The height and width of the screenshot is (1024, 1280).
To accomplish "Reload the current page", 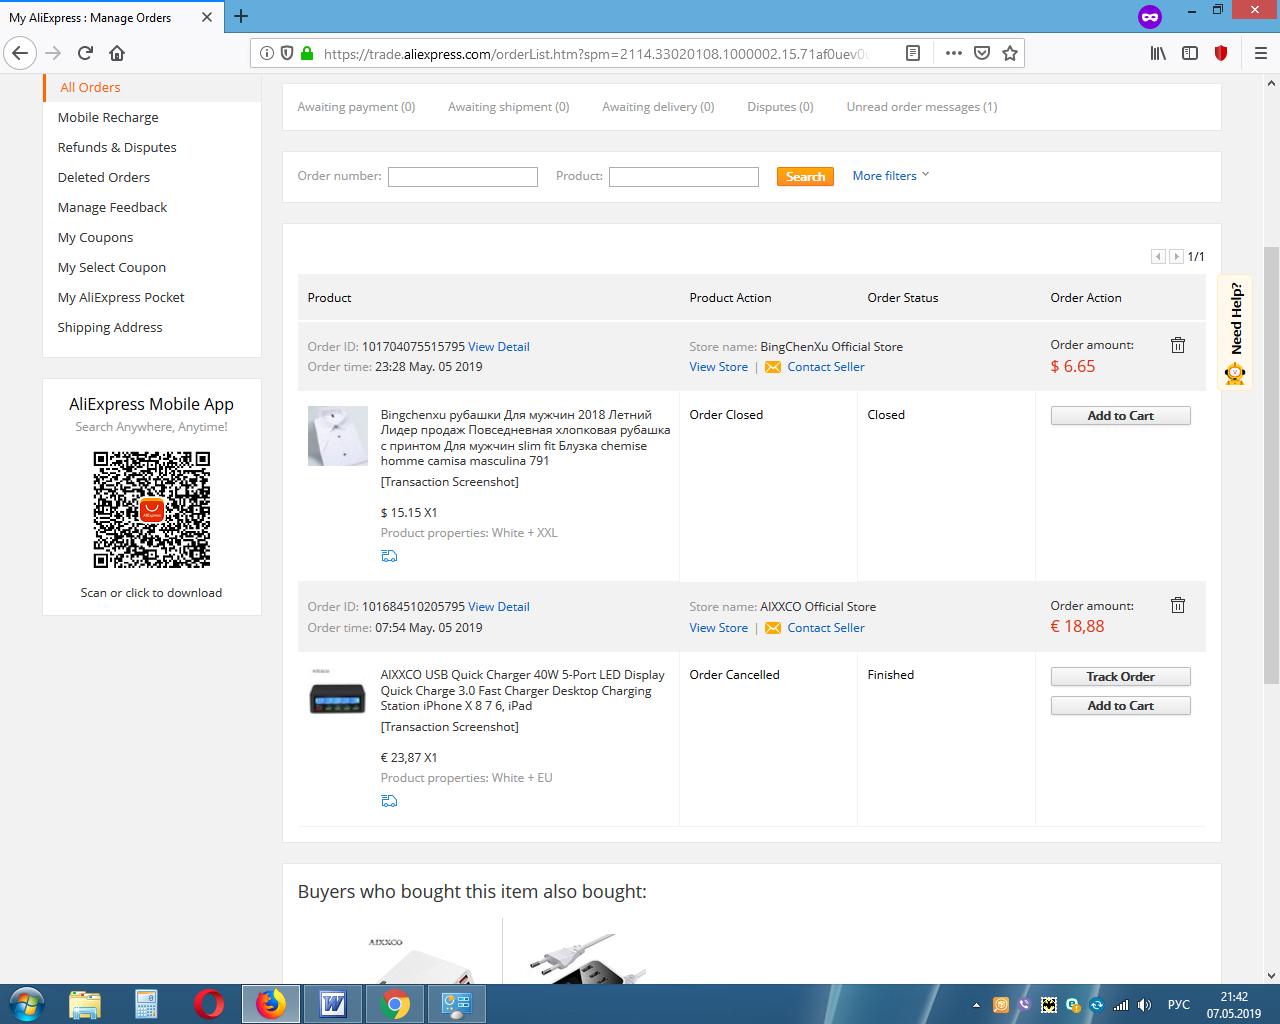I will 86,53.
